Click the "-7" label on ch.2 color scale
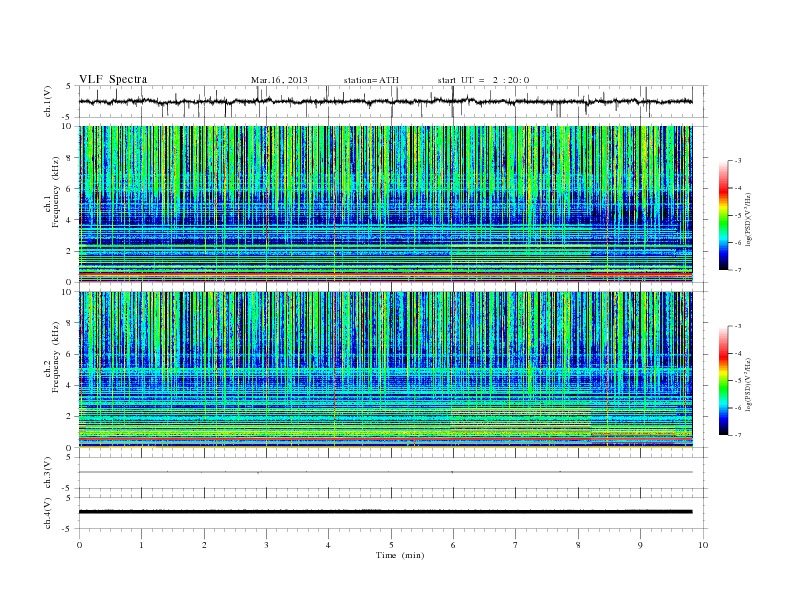 (737, 435)
